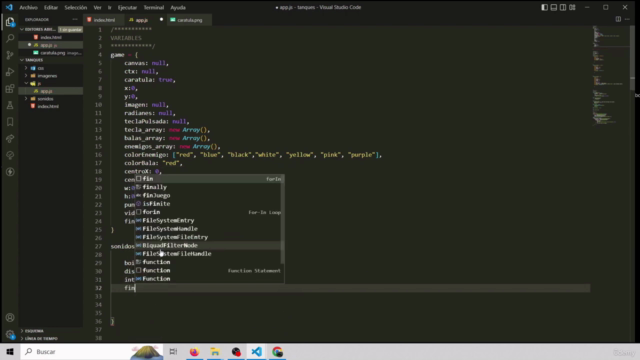Choose 'function' Function Statement suggestion
This screenshot has width=640, height=360.
click(x=209, y=270)
